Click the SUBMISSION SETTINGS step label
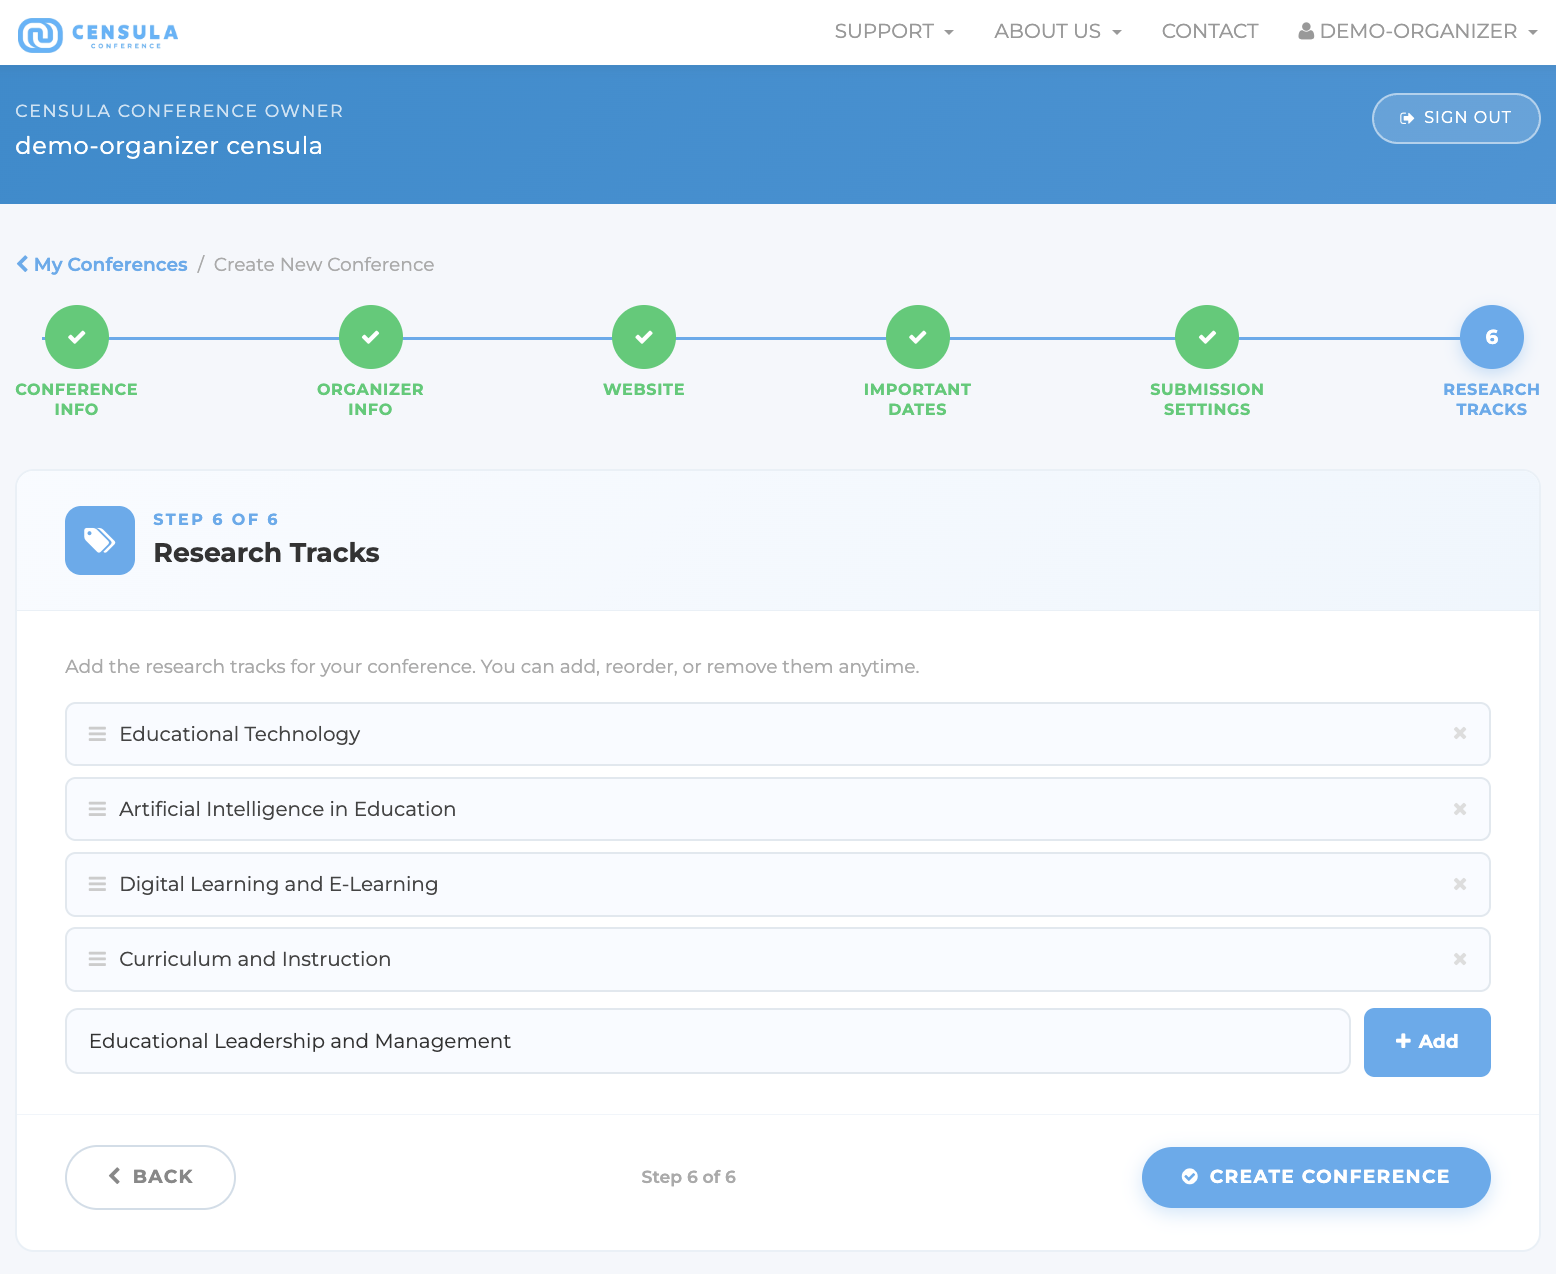Image resolution: width=1556 pixels, height=1274 pixels. (1207, 399)
